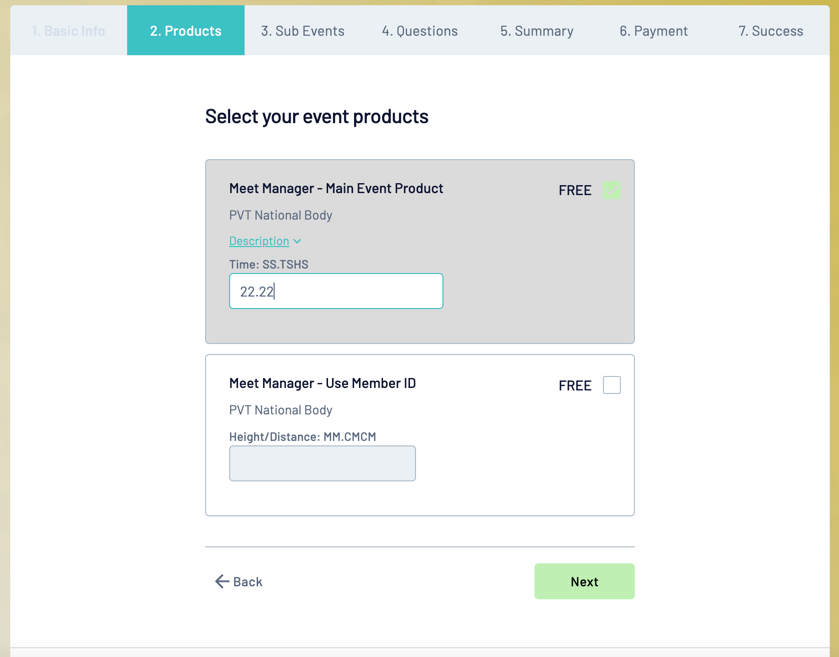Image resolution: width=839 pixels, height=657 pixels.
Task: Jump to the Summary step
Action: (x=537, y=31)
